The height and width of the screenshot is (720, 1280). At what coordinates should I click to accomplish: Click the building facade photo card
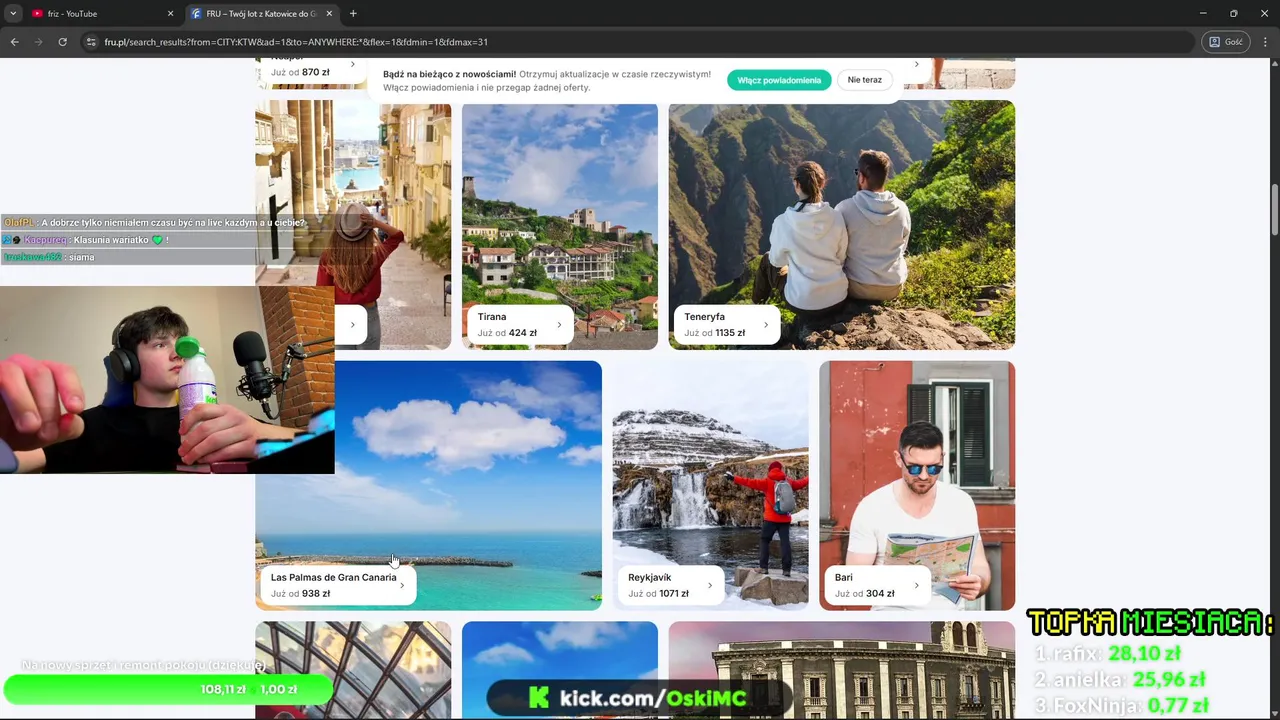pyautogui.click(x=842, y=670)
